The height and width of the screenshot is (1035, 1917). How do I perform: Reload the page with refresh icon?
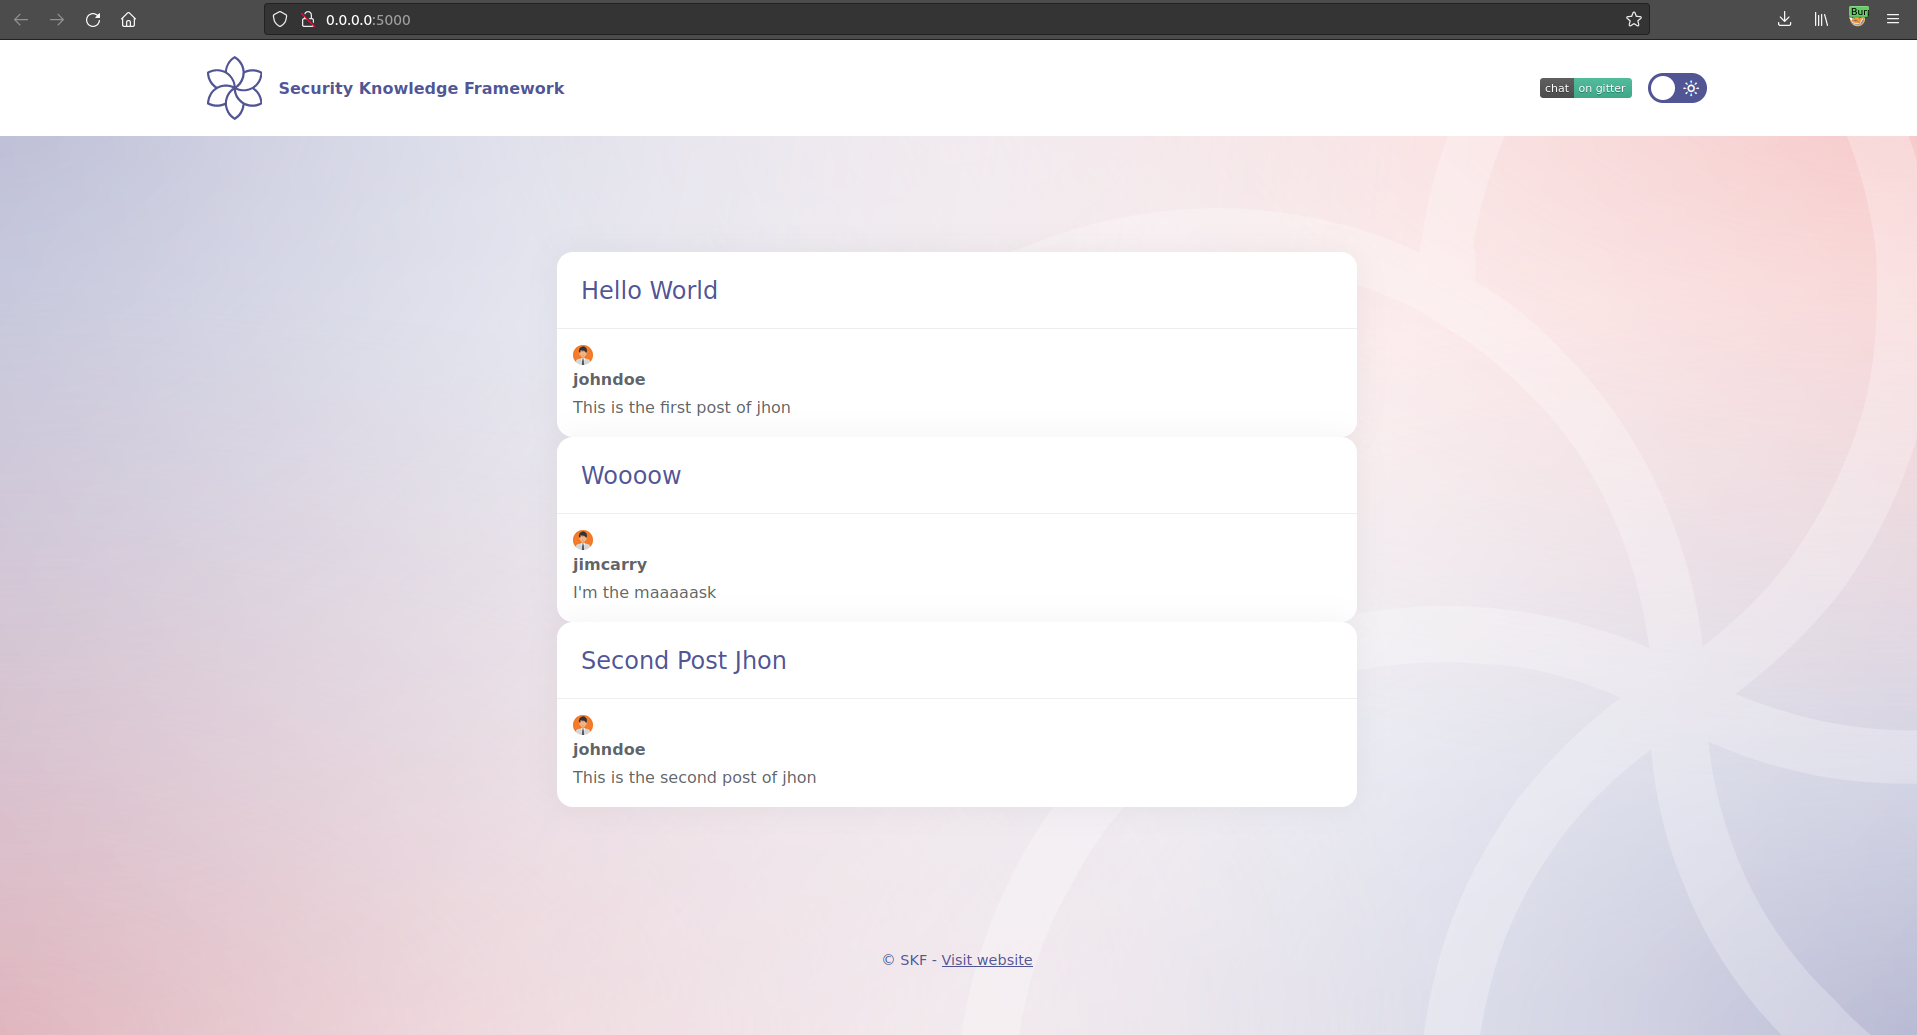[93, 20]
